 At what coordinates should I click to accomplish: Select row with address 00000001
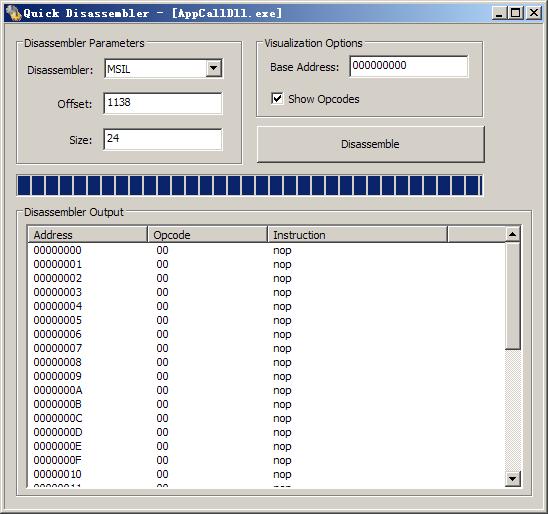coord(266,264)
